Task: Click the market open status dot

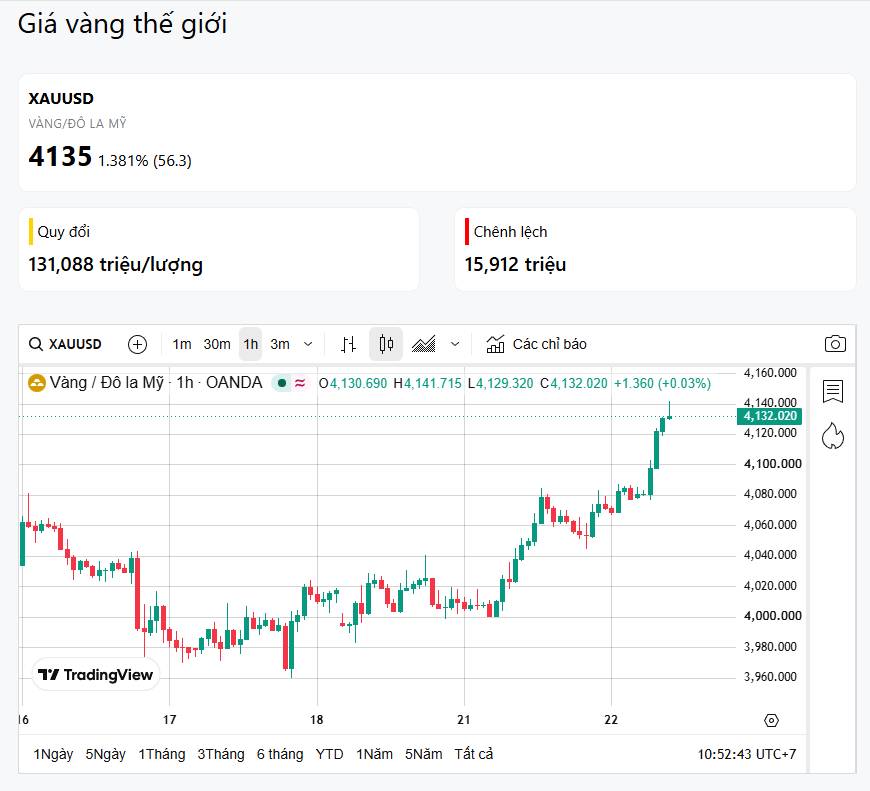Action: pyautogui.click(x=282, y=383)
